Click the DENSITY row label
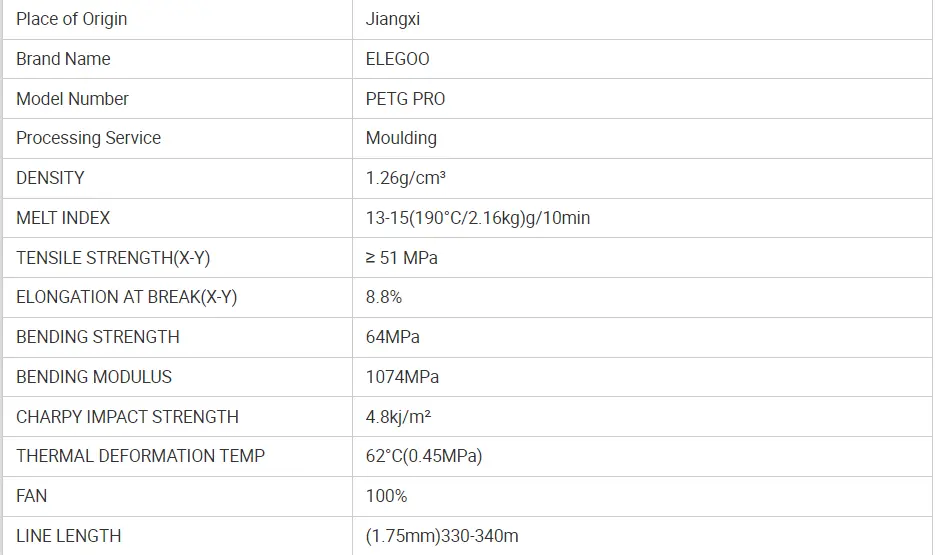 pos(50,178)
